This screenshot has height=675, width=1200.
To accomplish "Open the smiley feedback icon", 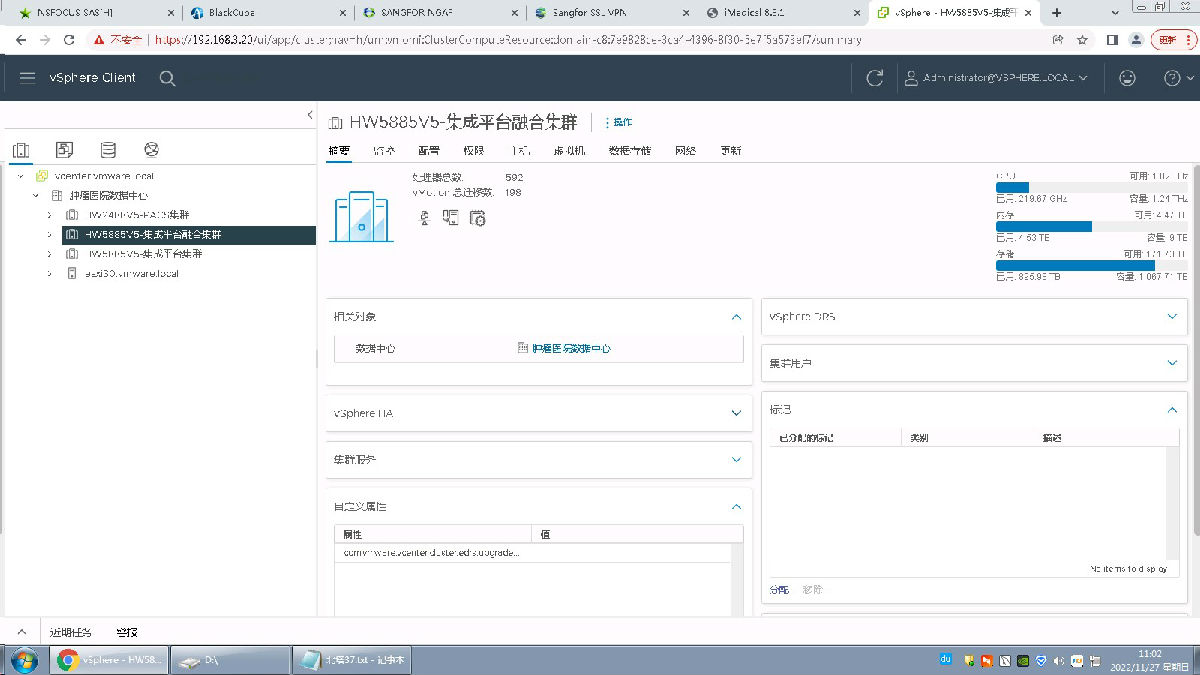I will pos(1127,78).
